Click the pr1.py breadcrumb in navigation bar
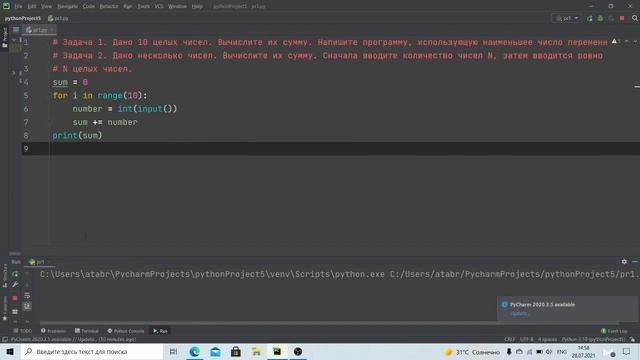640x360 pixels. 58,18
